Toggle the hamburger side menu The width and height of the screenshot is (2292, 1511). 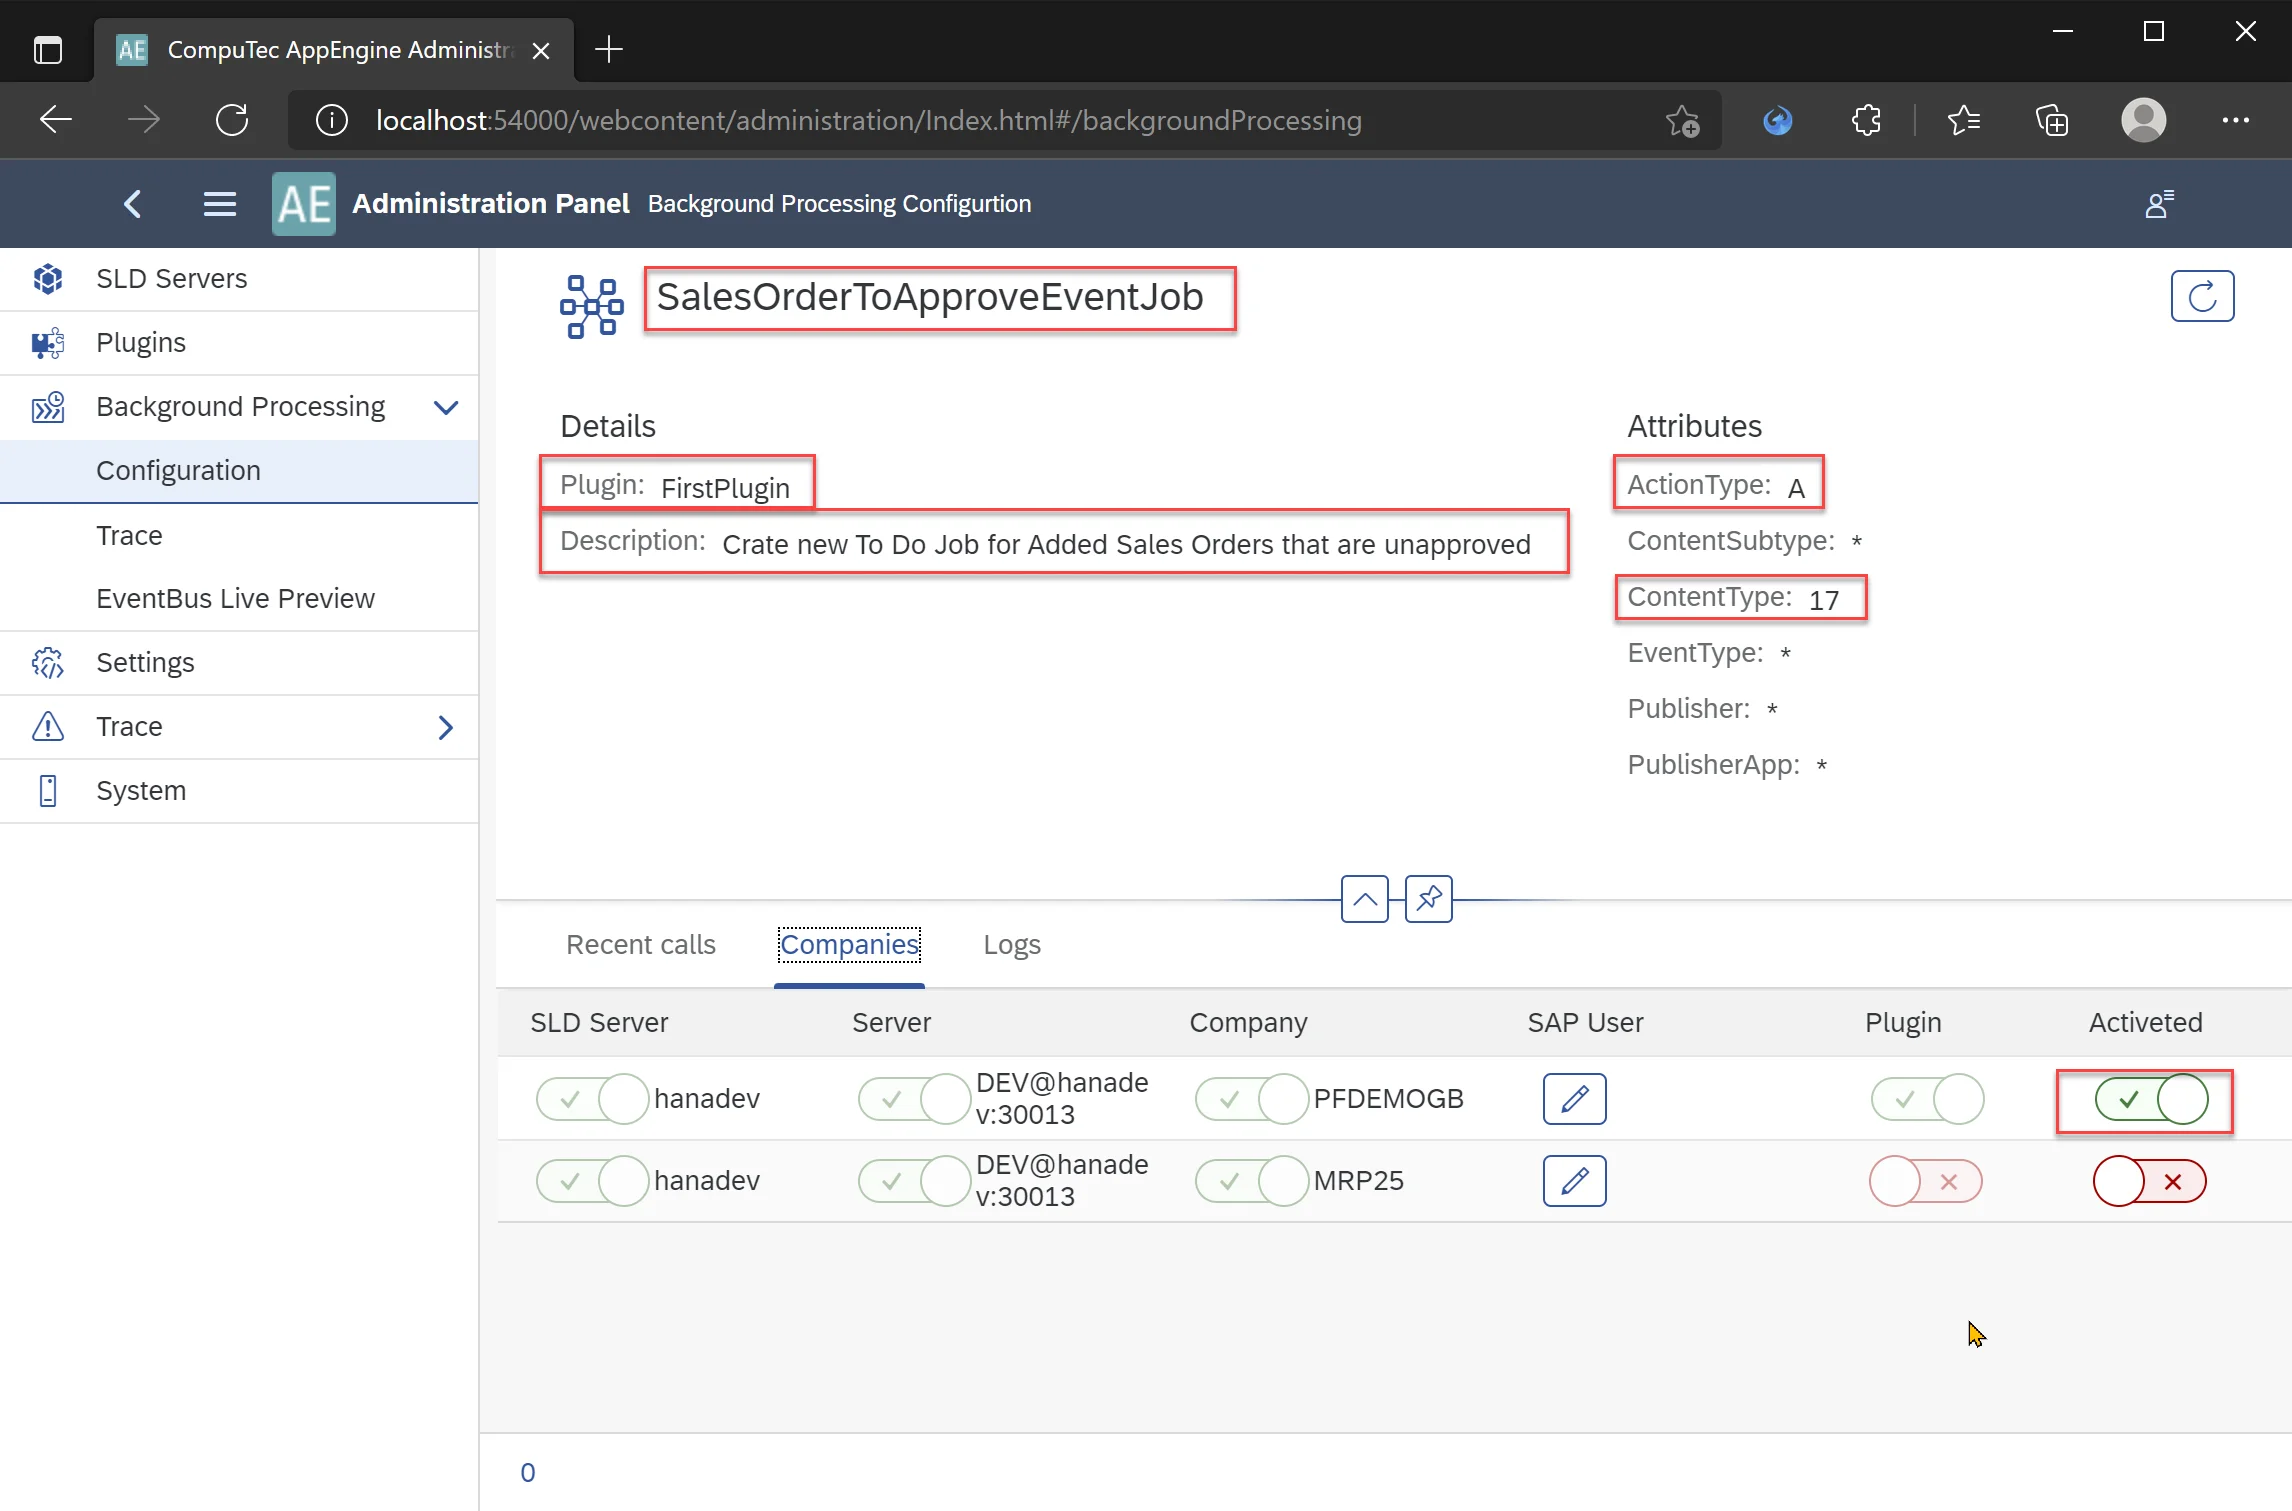(219, 204)
